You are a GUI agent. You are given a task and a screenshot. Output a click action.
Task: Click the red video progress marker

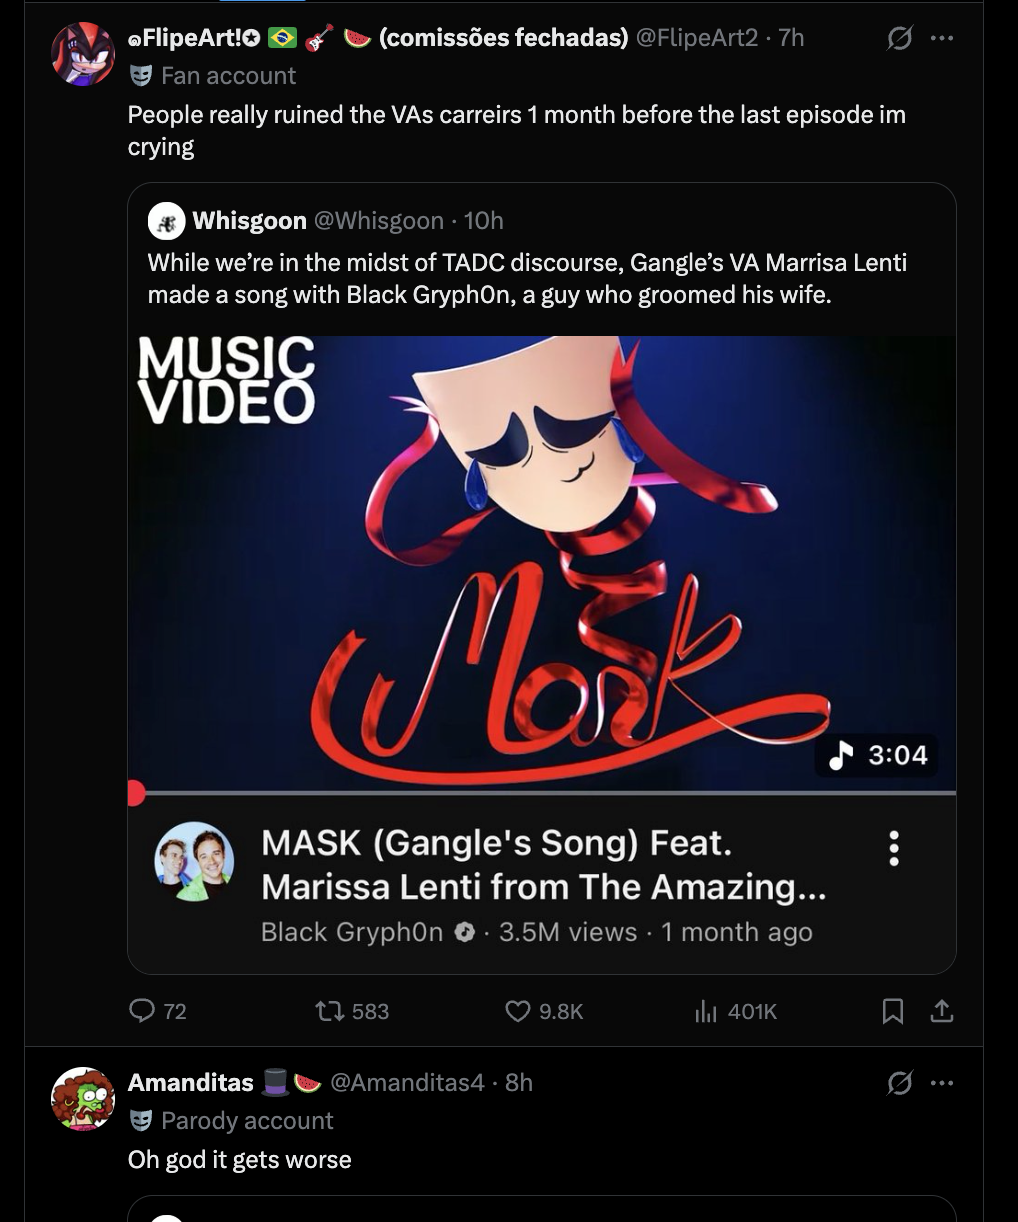click(136, 793)
